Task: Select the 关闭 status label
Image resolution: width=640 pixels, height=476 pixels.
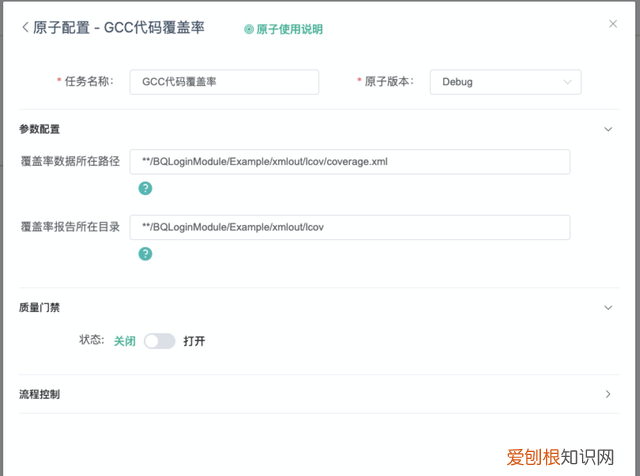Action: click(124, 341)
